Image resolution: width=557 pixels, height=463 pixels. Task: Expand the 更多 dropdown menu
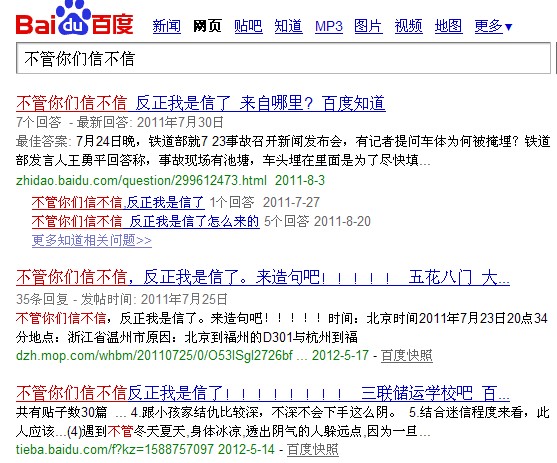(x=493, y=26)
